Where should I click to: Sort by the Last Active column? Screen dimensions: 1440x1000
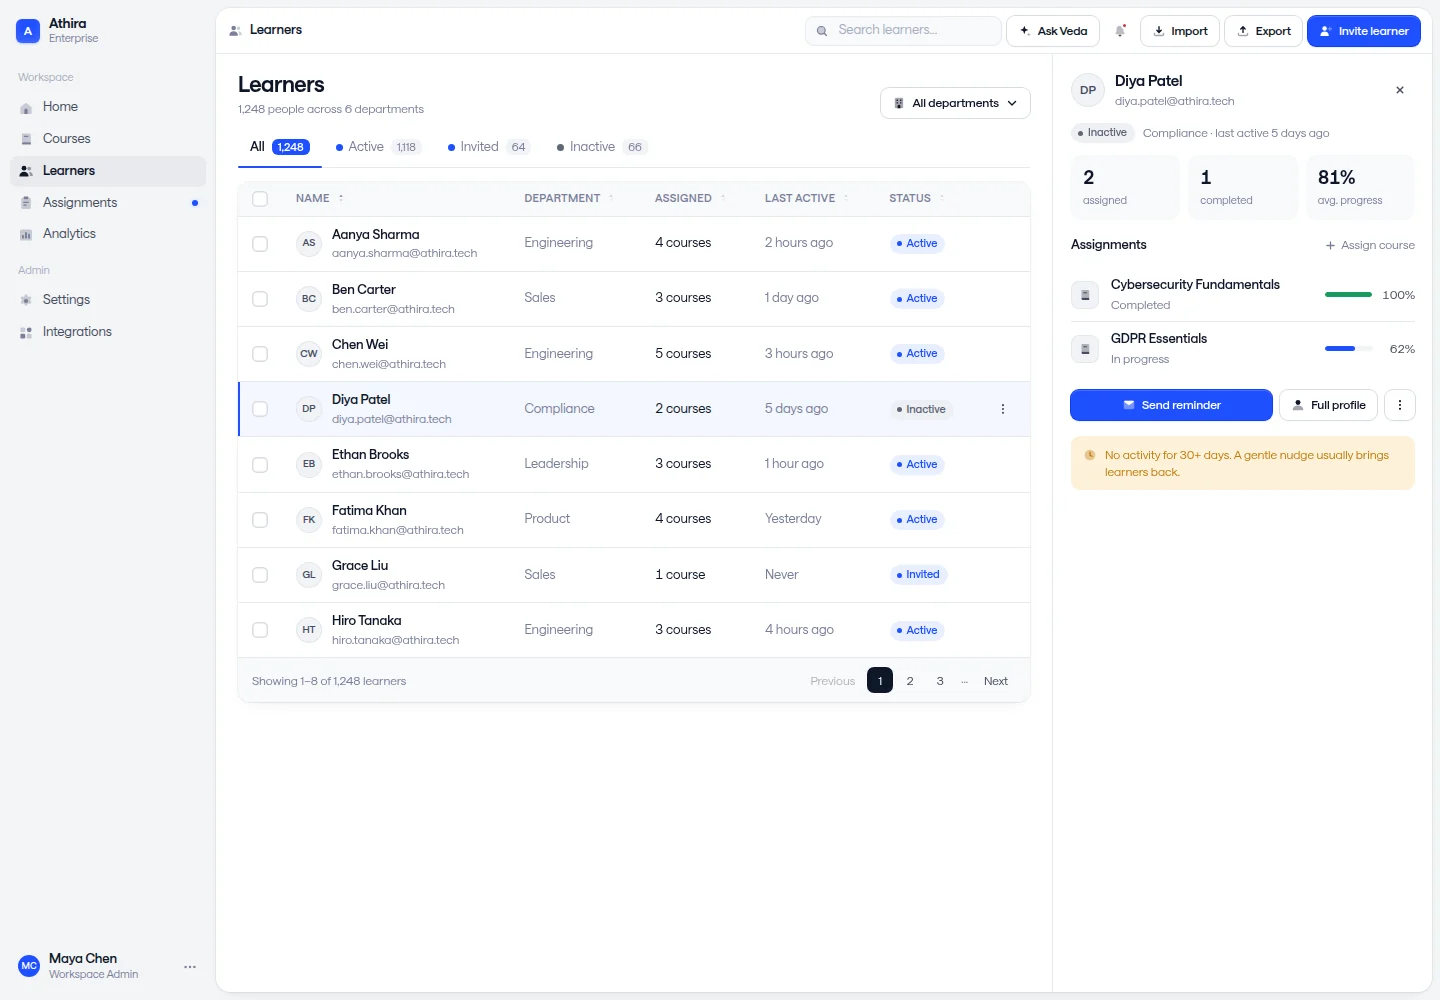[807, 198]
